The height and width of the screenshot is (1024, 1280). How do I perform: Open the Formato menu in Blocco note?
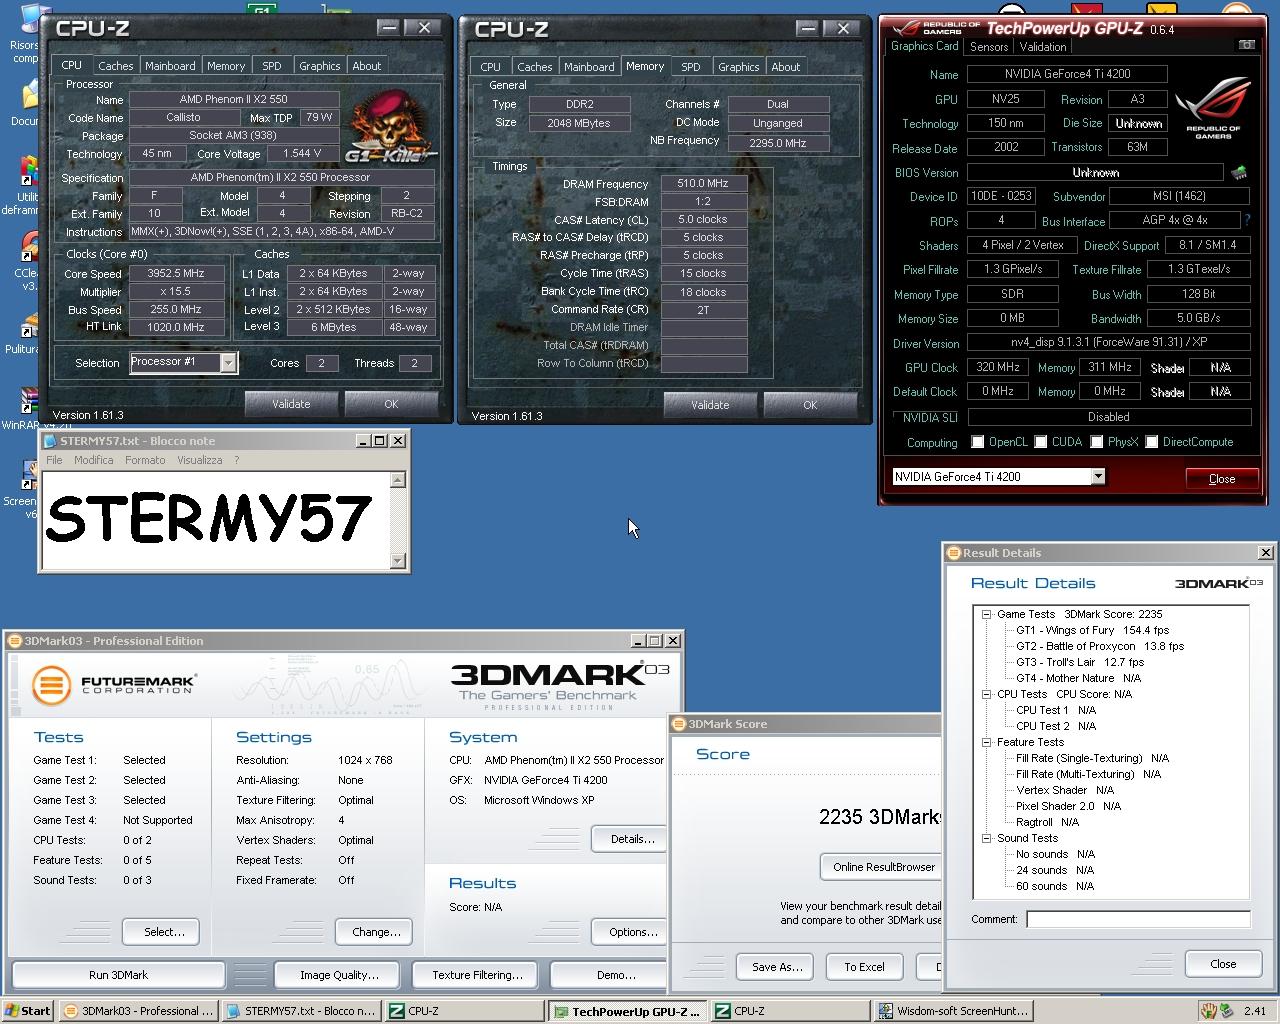tap(145, 460)
